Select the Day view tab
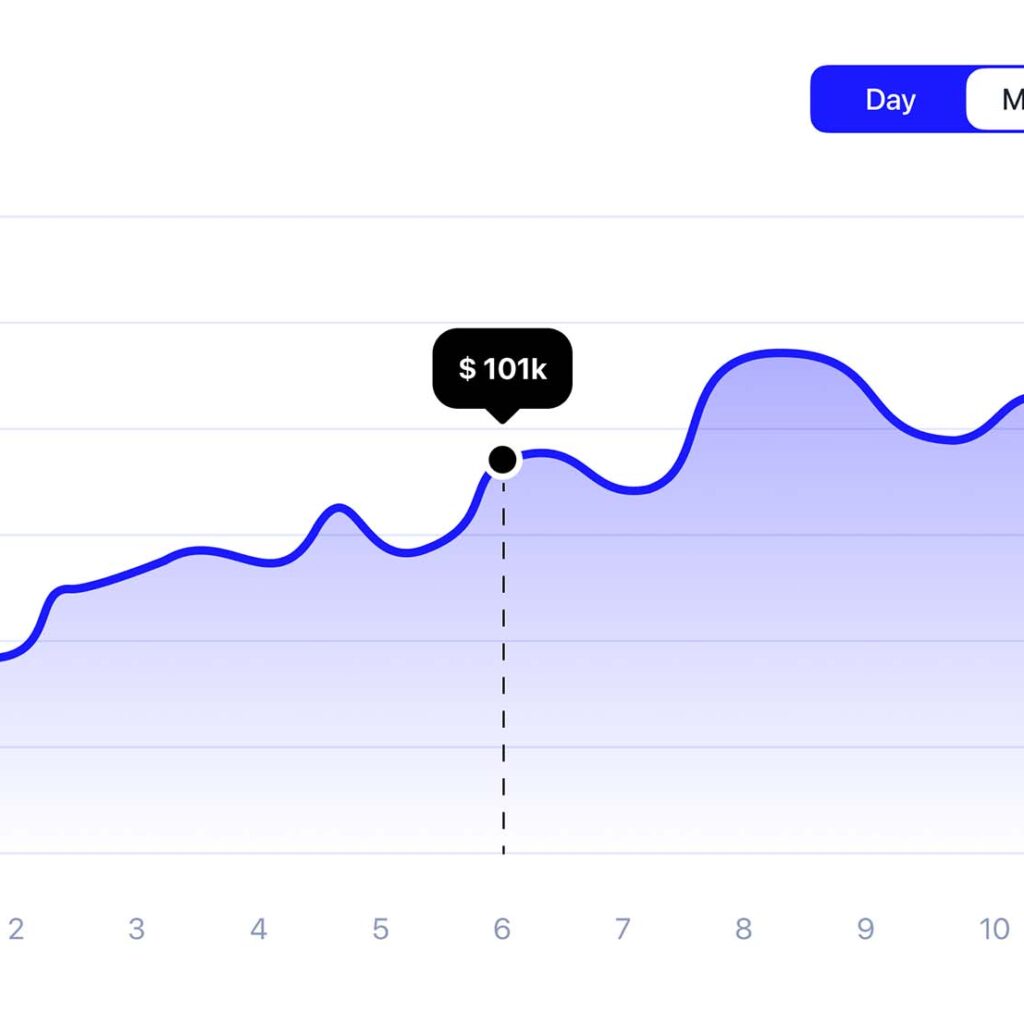The image size is (1024, 1024). coord(890,100)
